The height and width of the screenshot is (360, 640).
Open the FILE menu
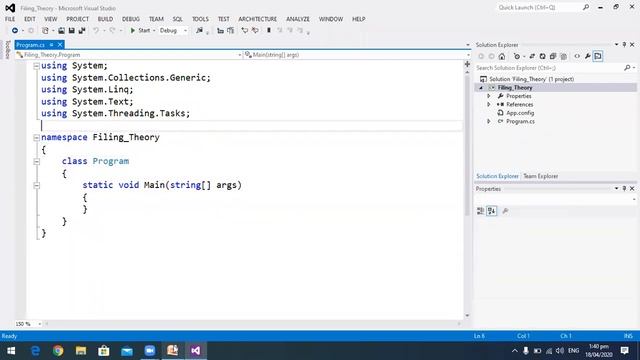(10, 19)
